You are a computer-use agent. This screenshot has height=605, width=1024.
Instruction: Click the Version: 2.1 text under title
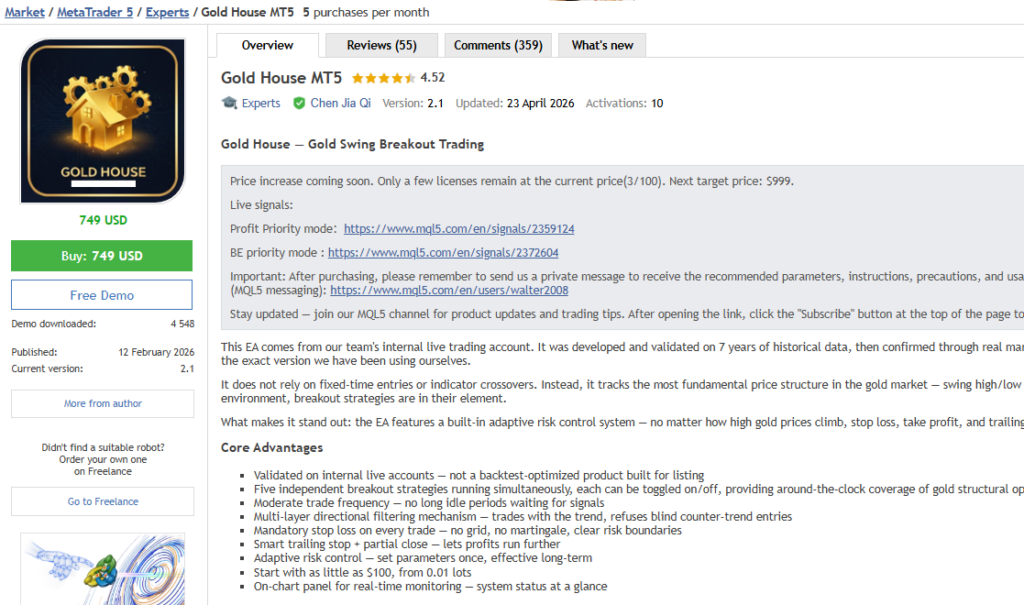[x=413, y=103]
